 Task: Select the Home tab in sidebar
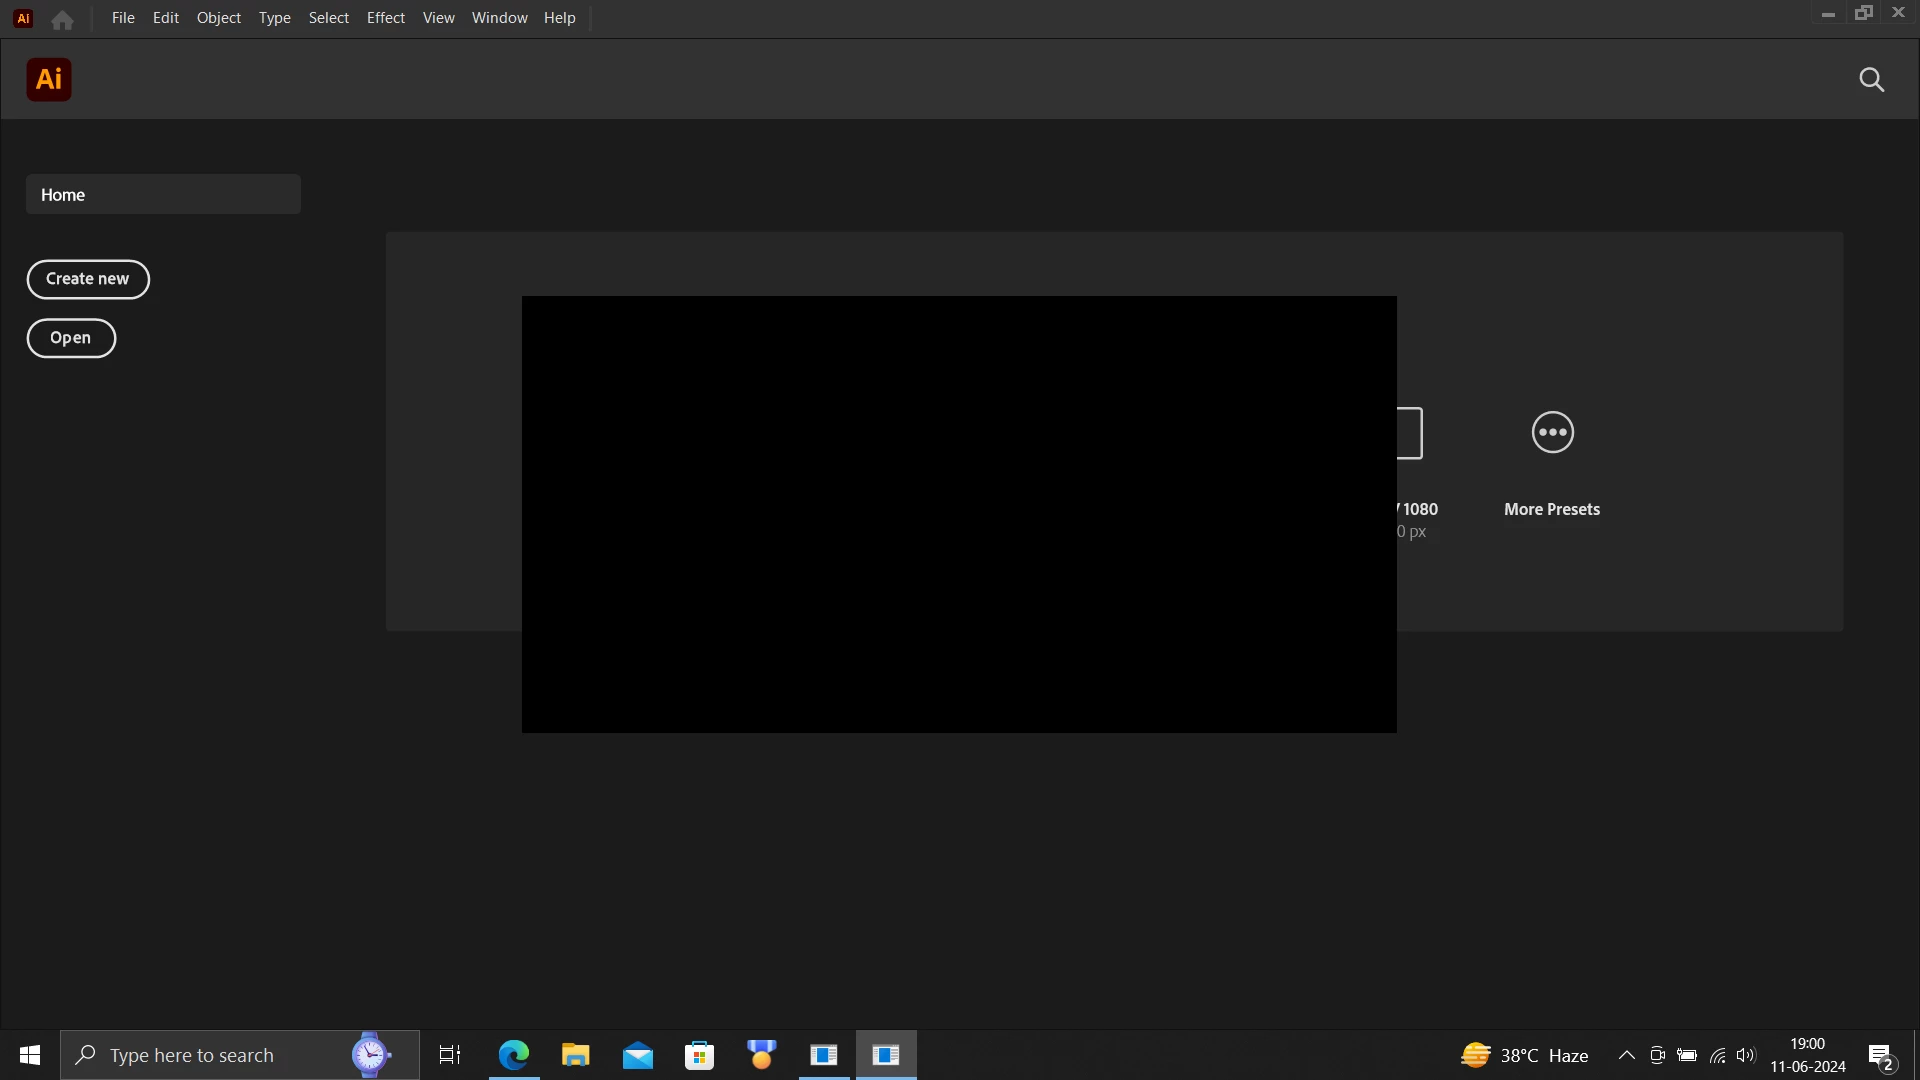tap(163, 194)
